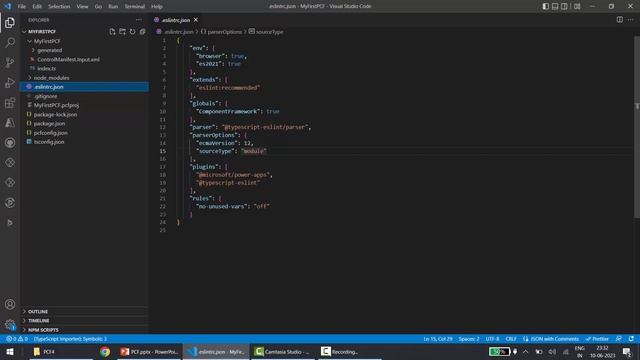The image size is (640, 360).
Task: Click the Prettier status bar item
Action: tap(597, 339)
